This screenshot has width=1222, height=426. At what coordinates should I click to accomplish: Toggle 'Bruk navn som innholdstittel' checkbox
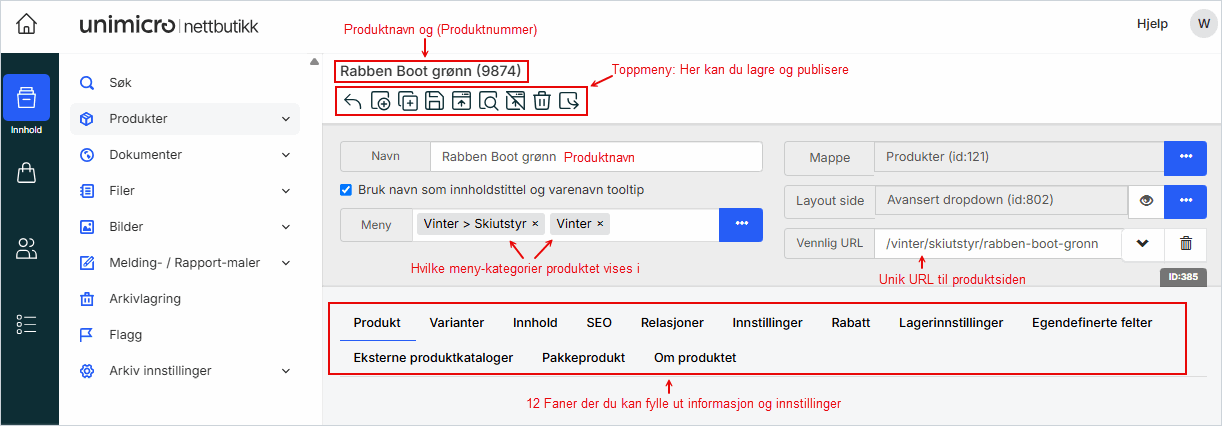coord(346,190)
